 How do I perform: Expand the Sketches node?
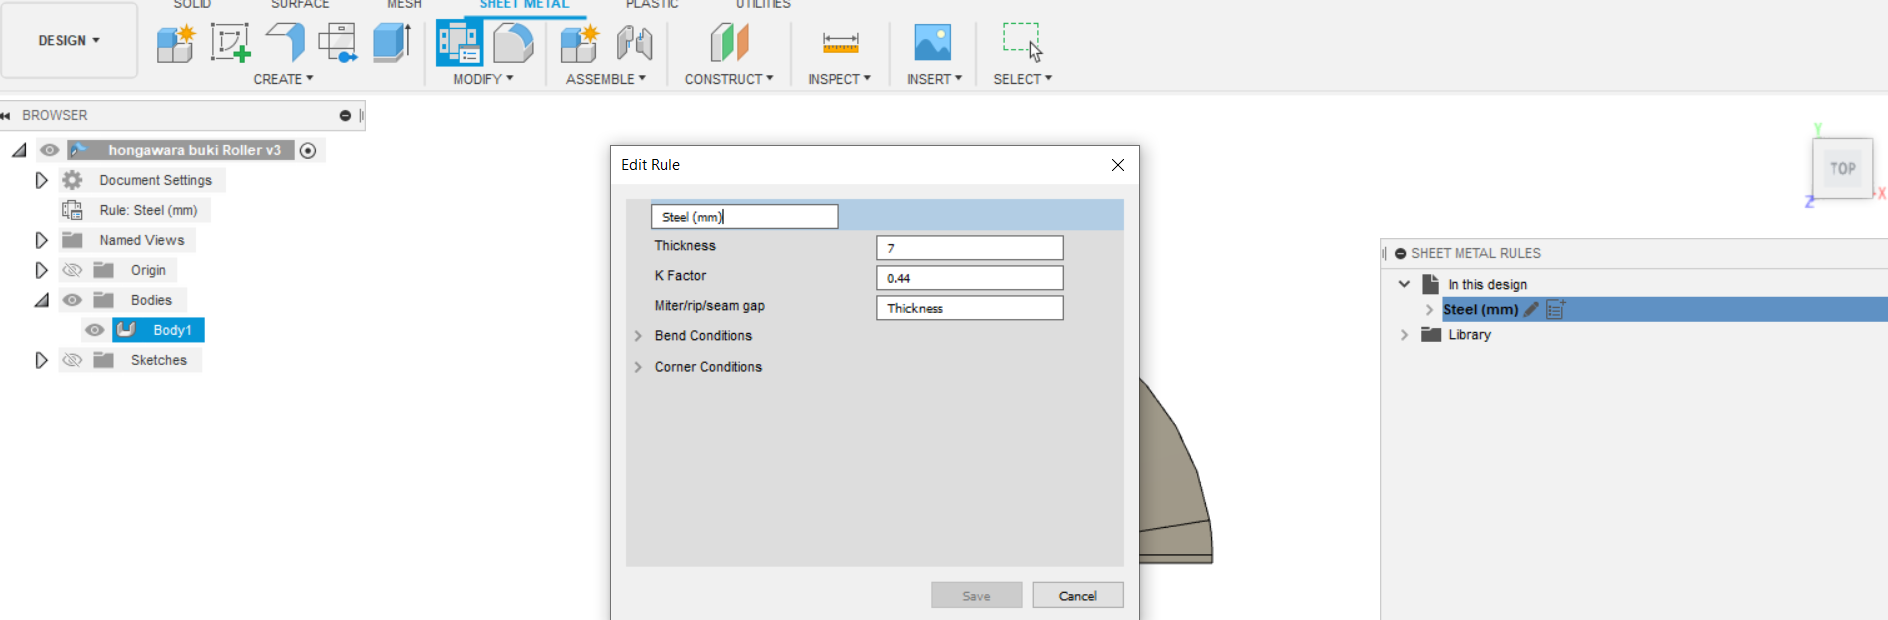pyautogui.click(x=41, y=360)
